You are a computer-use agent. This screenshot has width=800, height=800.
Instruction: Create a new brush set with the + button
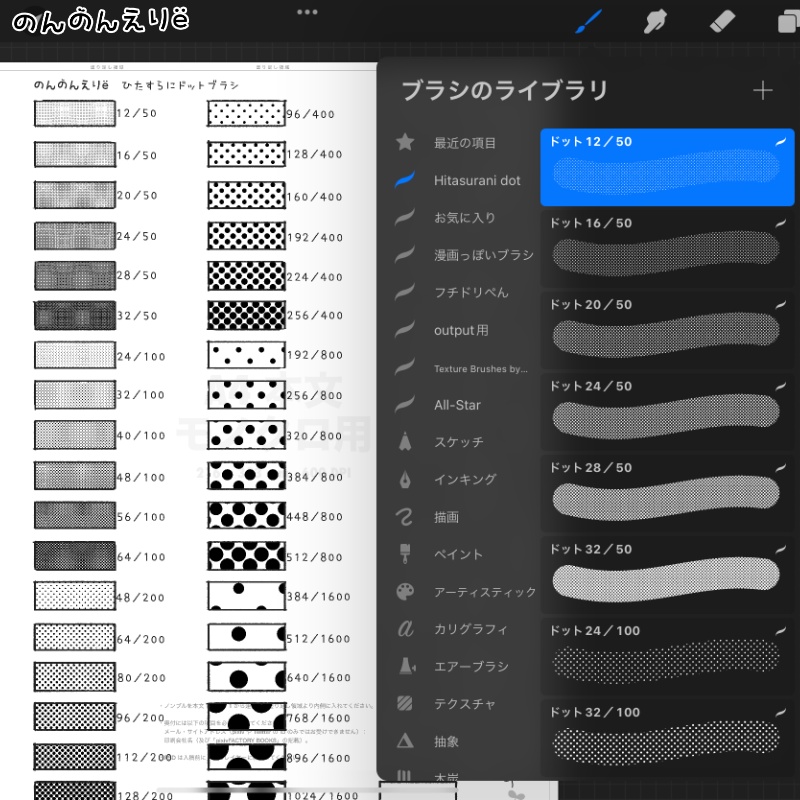tap(763, 90)
